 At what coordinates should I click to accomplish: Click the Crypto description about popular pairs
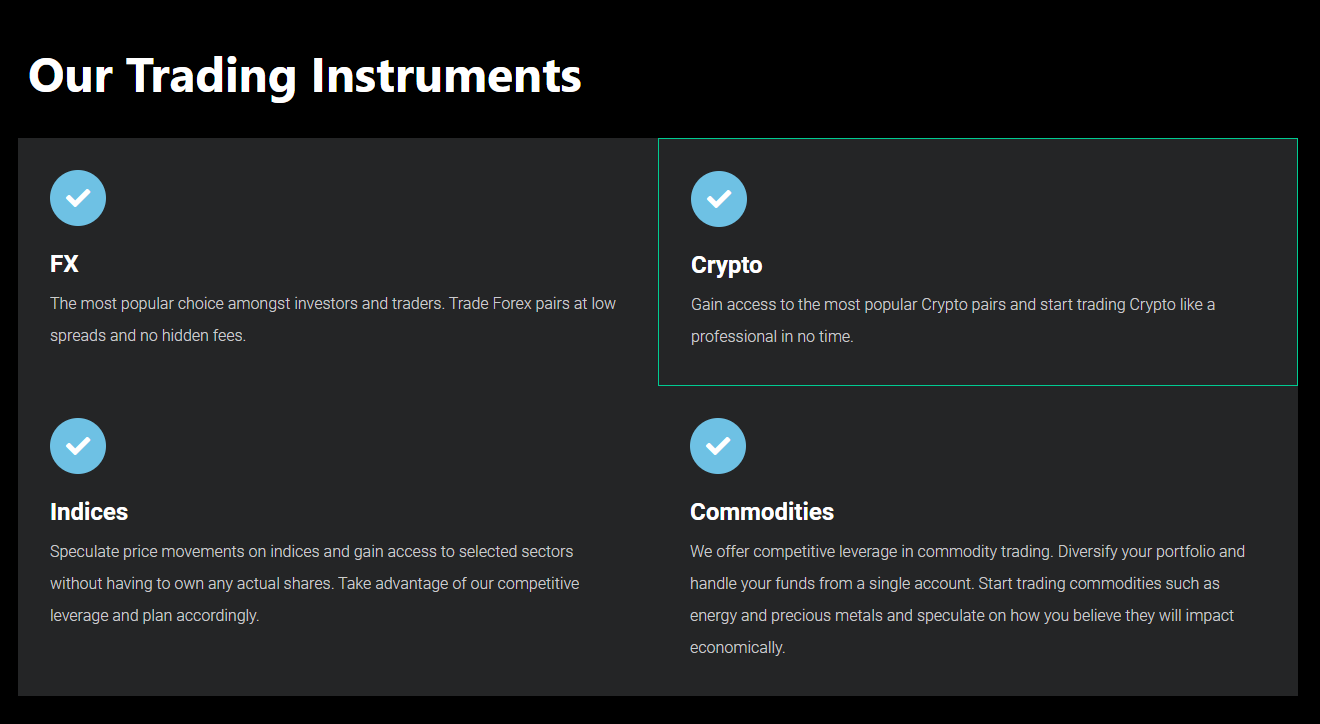click(x=953, y=320)
